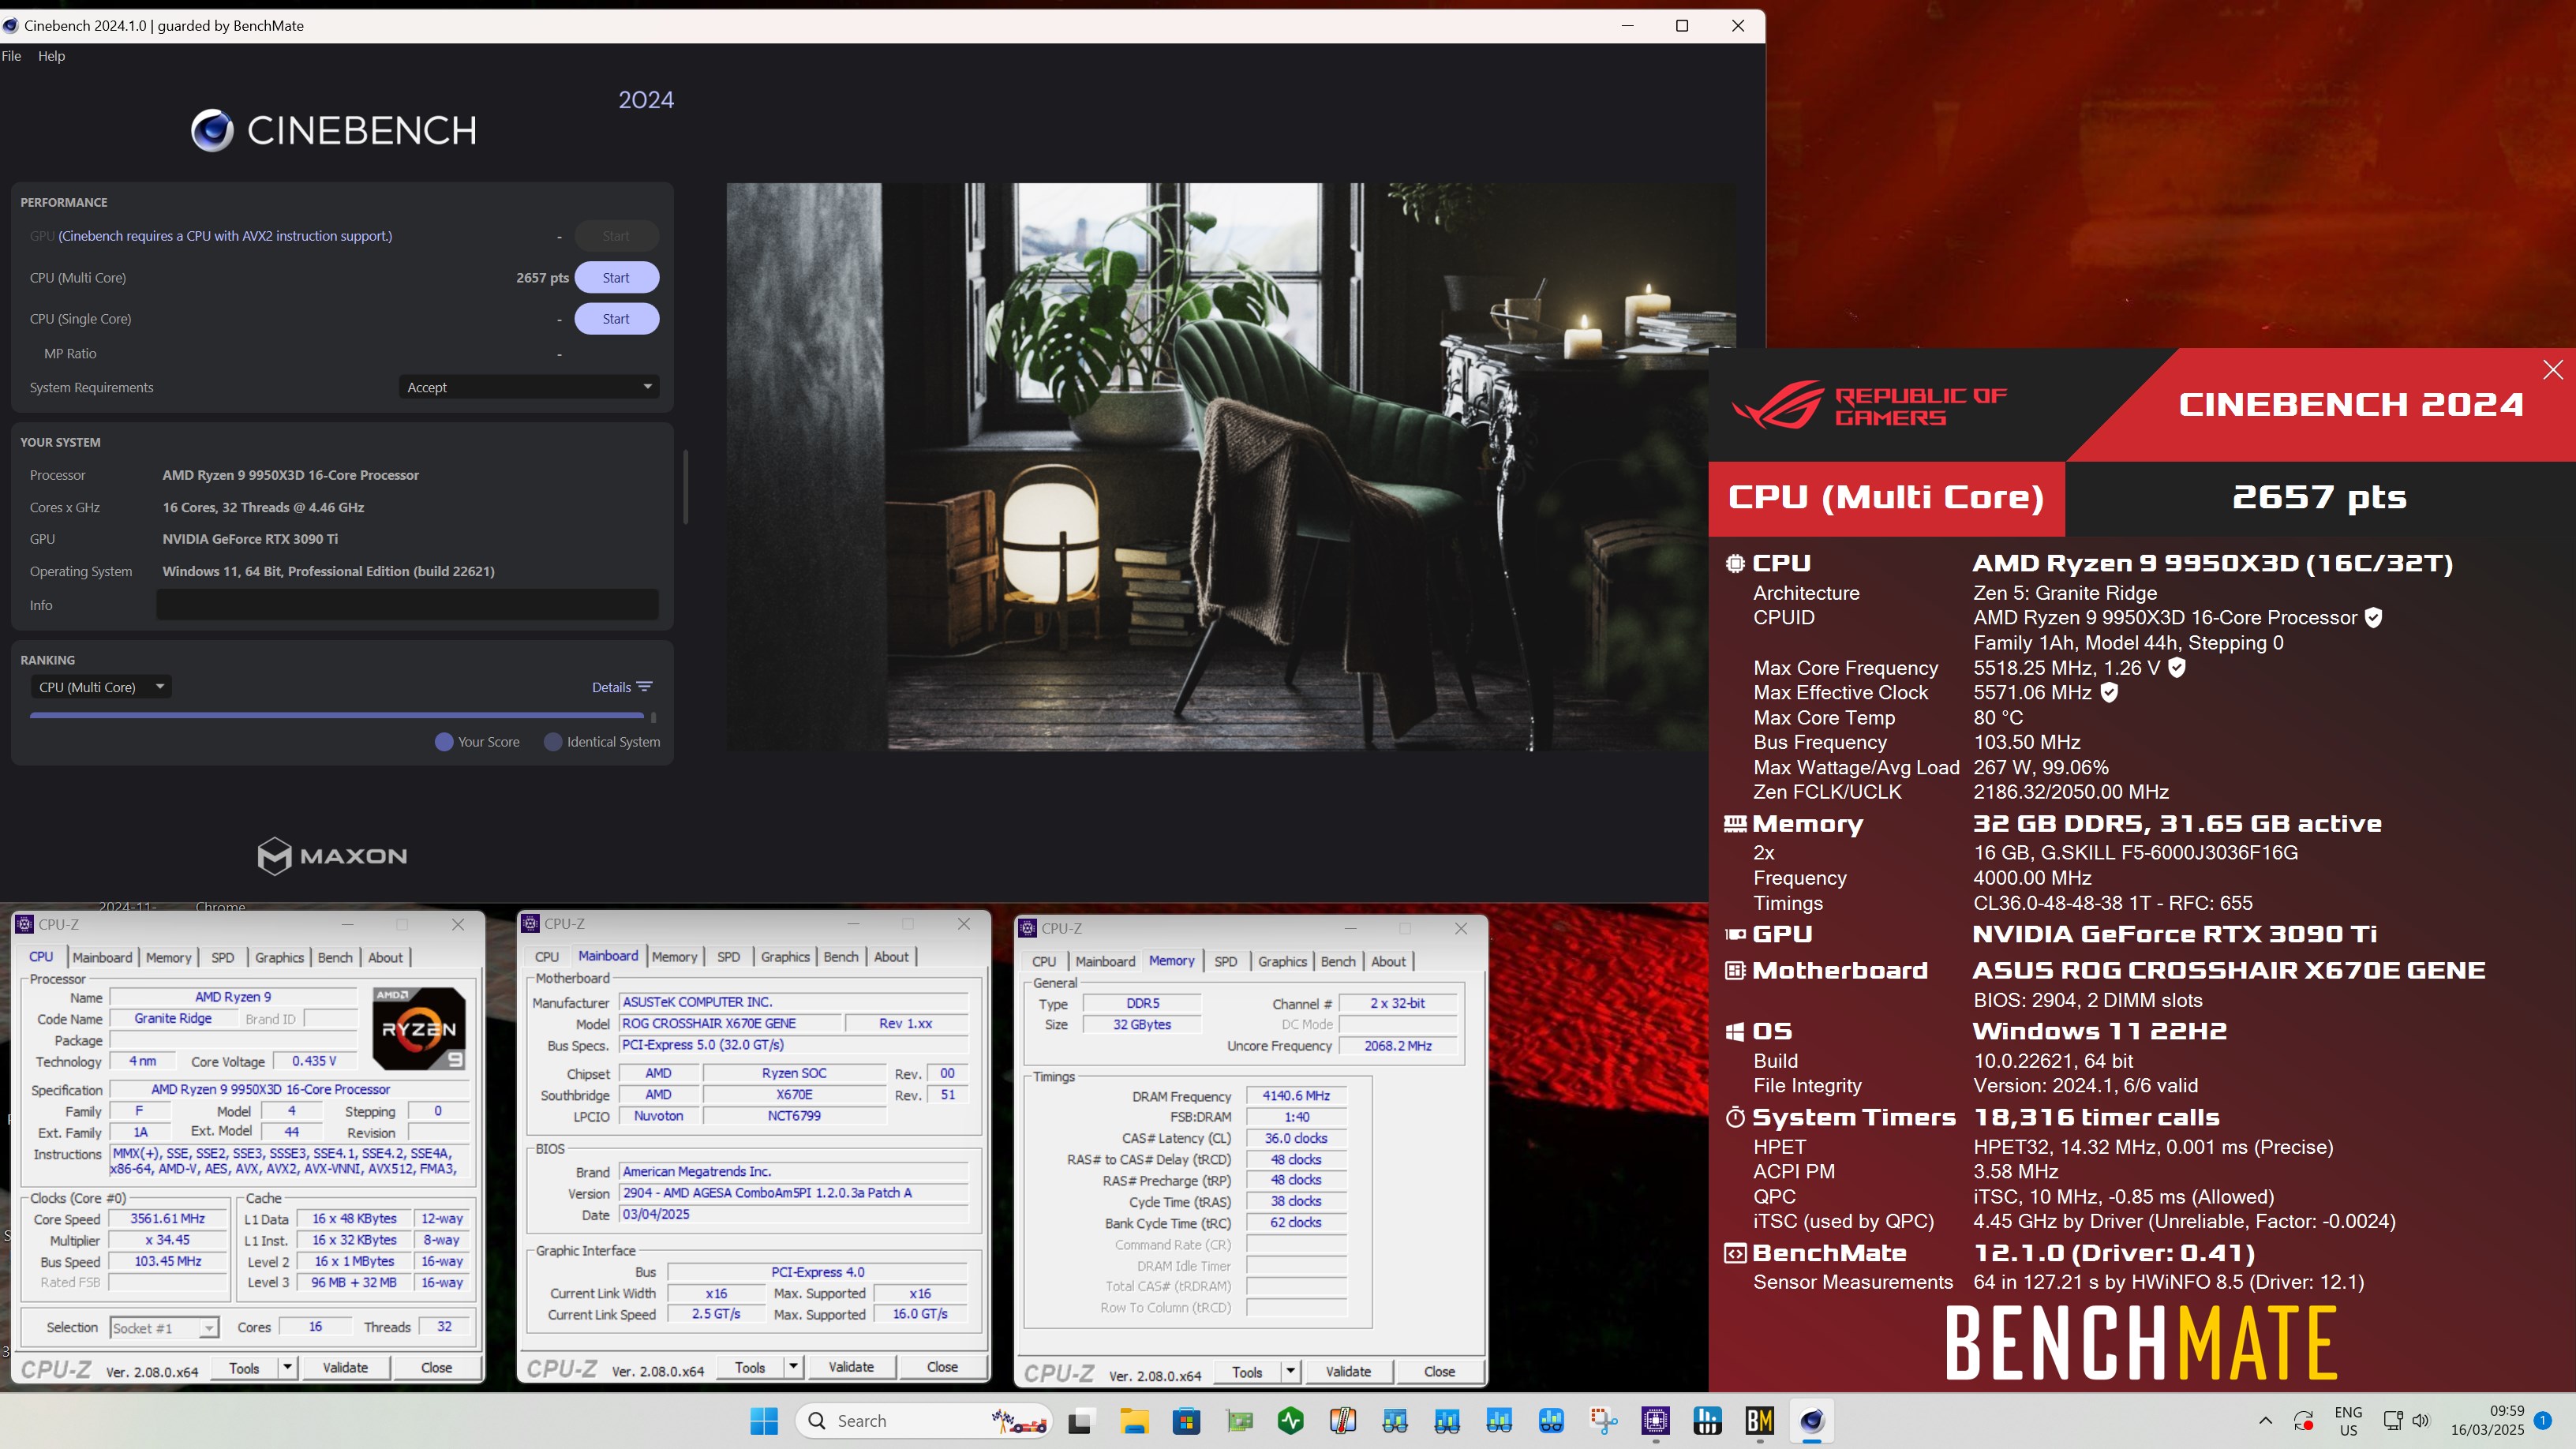Expand Tools arrow in left CPU-Z window
Image resolution: width=2576 pixels, height=1449 pixels.
[x=287, y=1368]
